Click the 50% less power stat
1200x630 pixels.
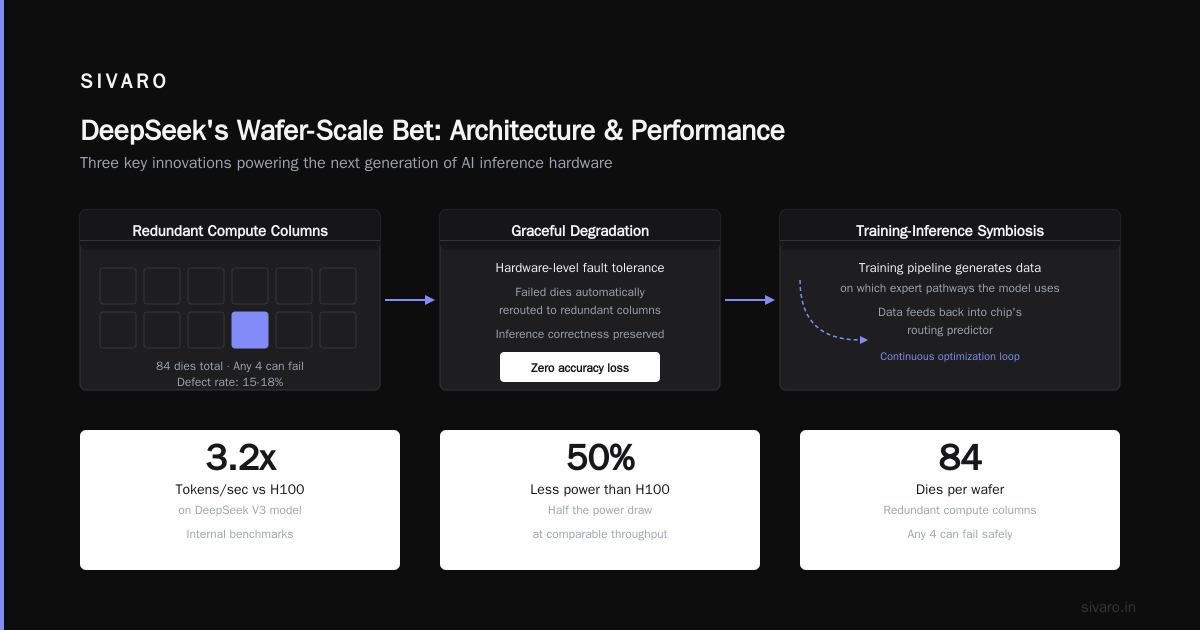[600, 500]
